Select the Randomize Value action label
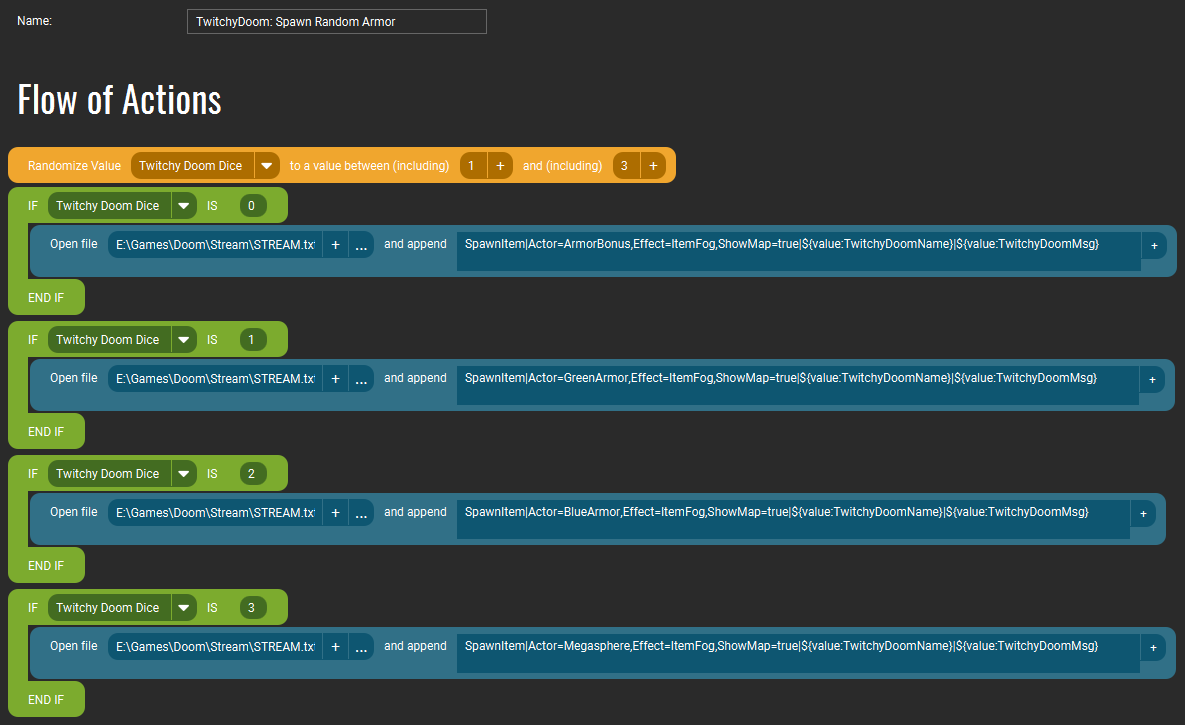The width and height of the screenshot is (1185, 725). tap(74, 166)
